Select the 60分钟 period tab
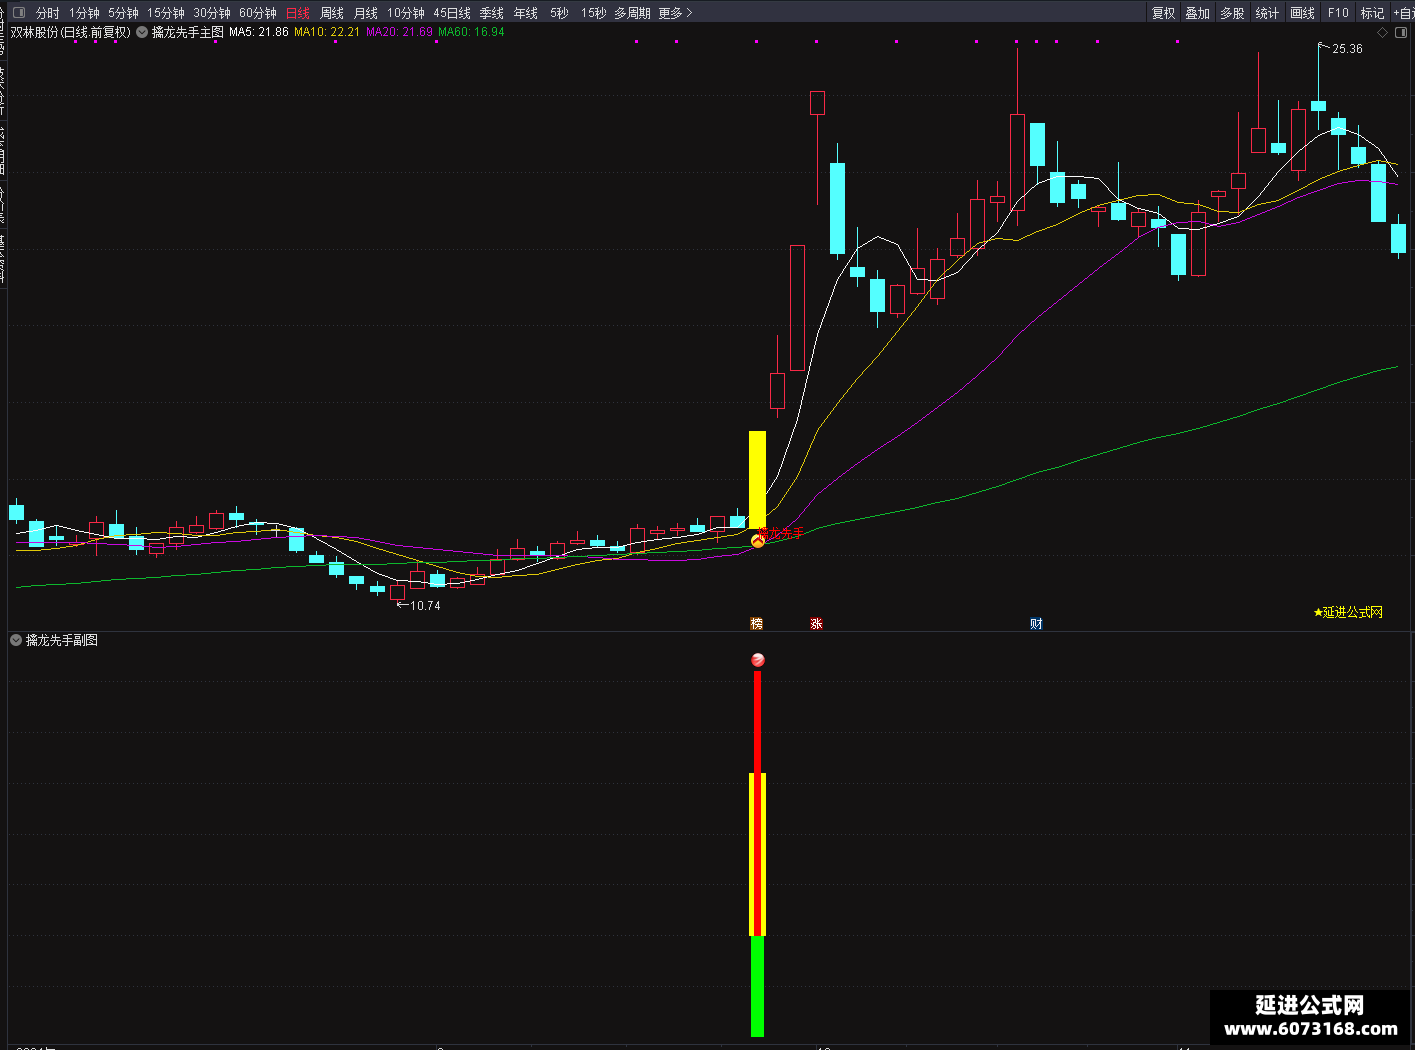The image size is (1415, 1050). pyautogui.click(x=257, y=13)
